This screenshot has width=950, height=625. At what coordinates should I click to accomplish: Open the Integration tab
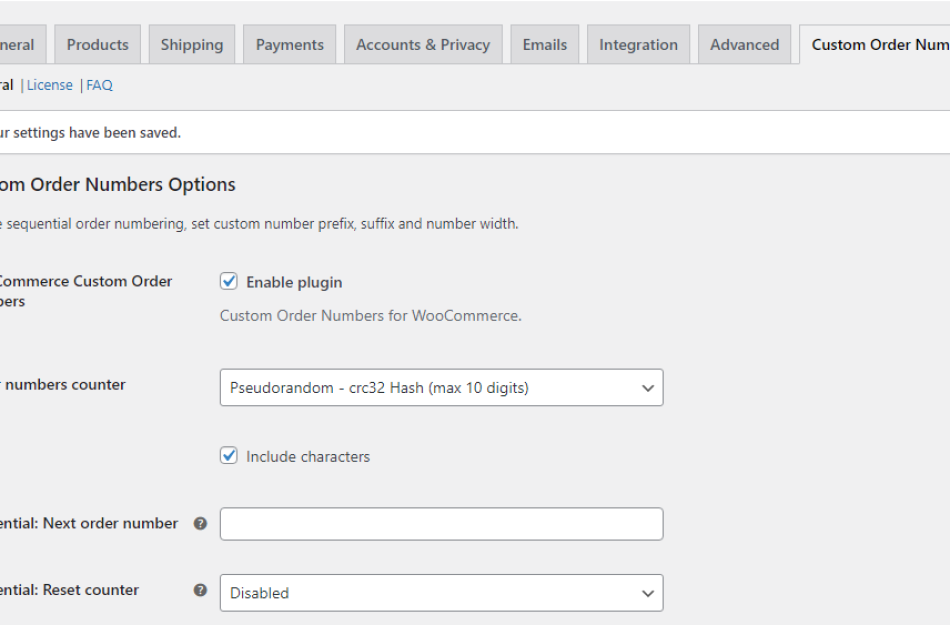click(637, 43)
